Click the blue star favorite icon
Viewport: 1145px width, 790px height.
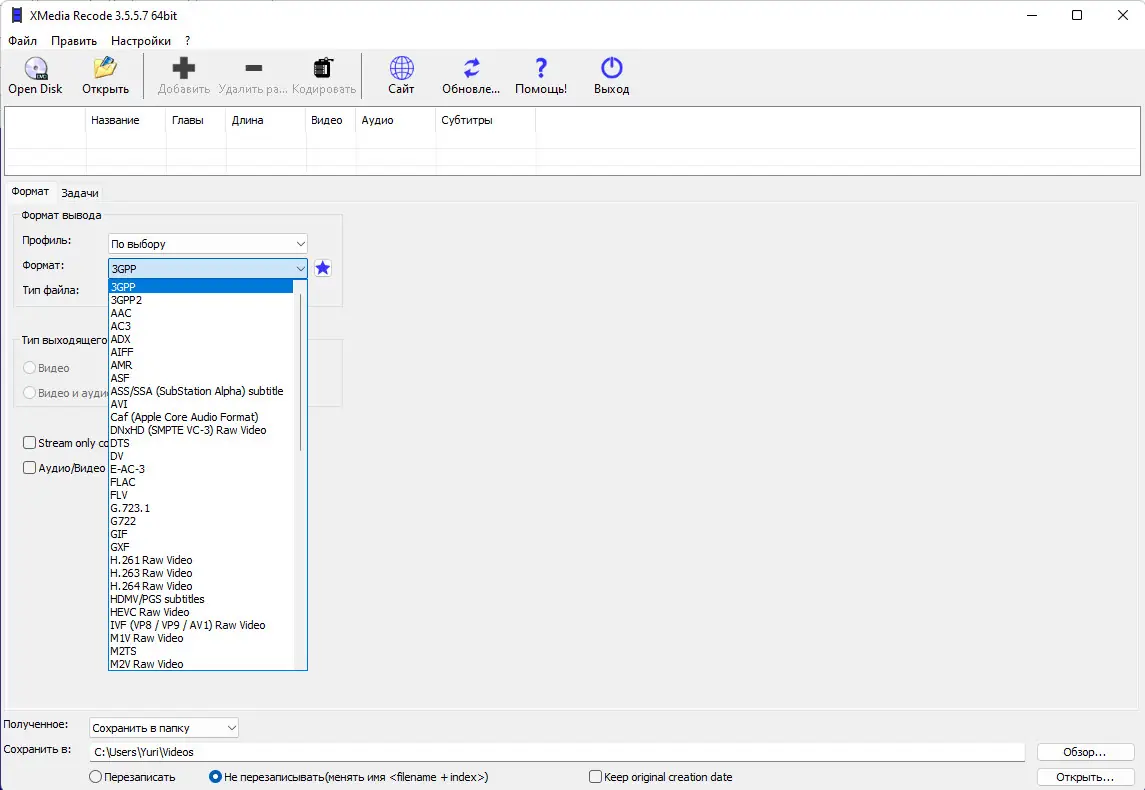[323, 269]
